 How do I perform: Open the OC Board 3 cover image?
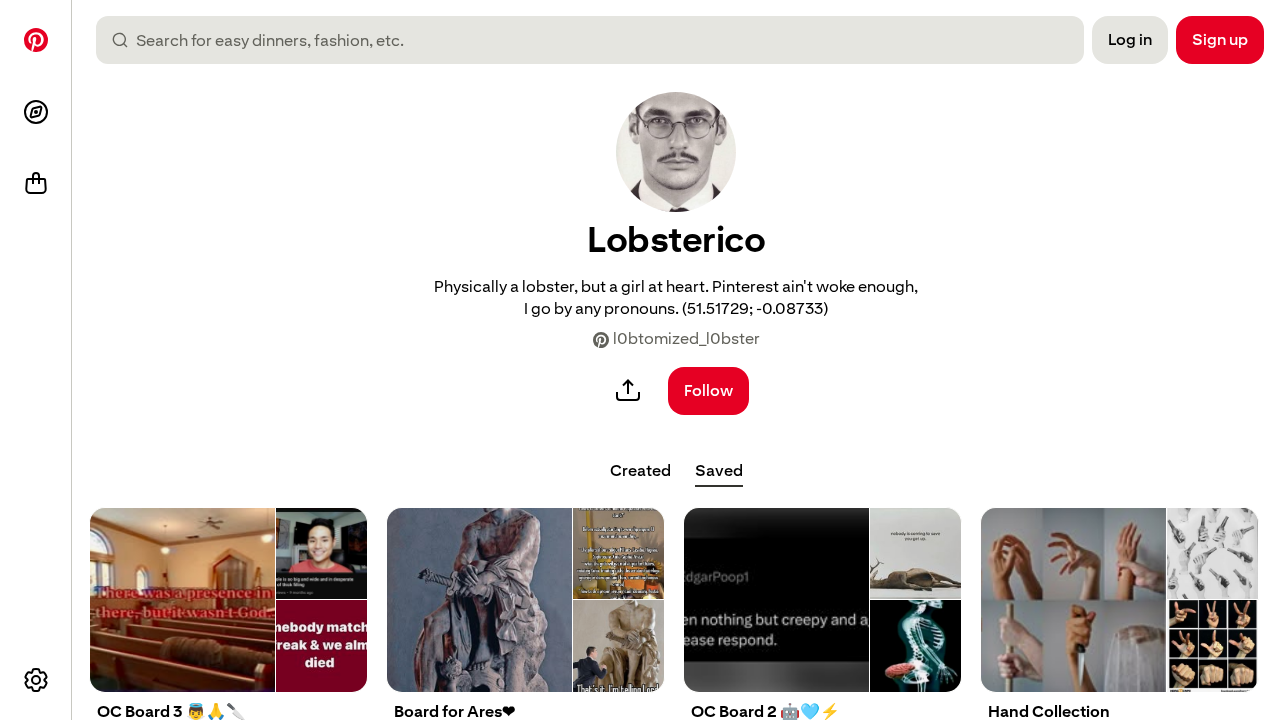(x=228, y=600)
